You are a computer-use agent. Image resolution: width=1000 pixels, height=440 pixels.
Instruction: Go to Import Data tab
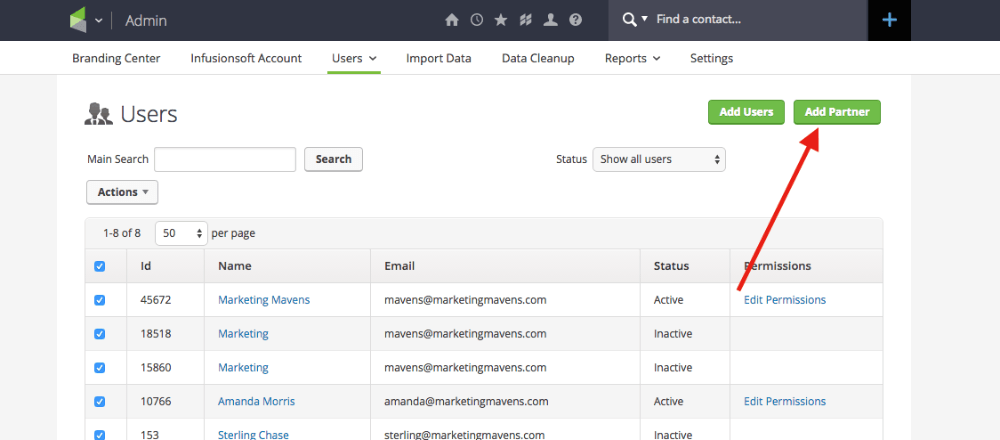tap(439, 58)
